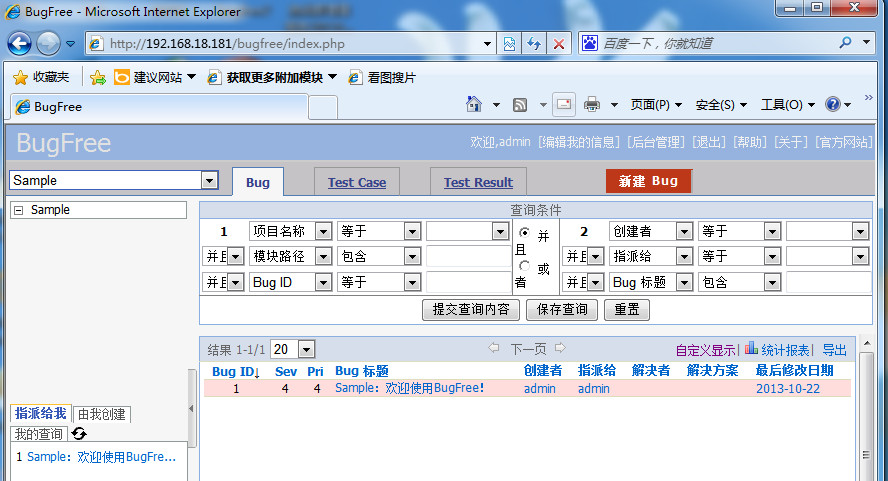
Task: Select the 并且 radio button
Action: pos(524,232)
